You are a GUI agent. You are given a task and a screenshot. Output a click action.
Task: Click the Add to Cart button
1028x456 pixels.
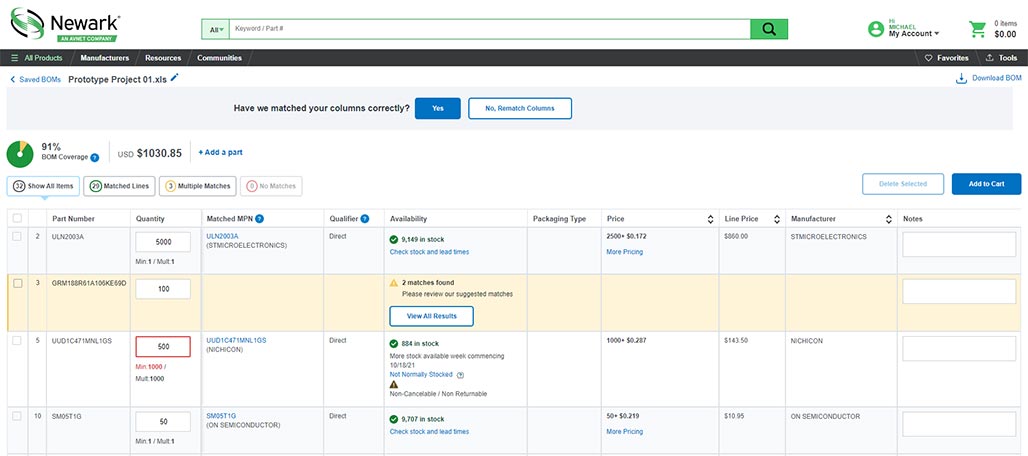click(x=986, y=184)
